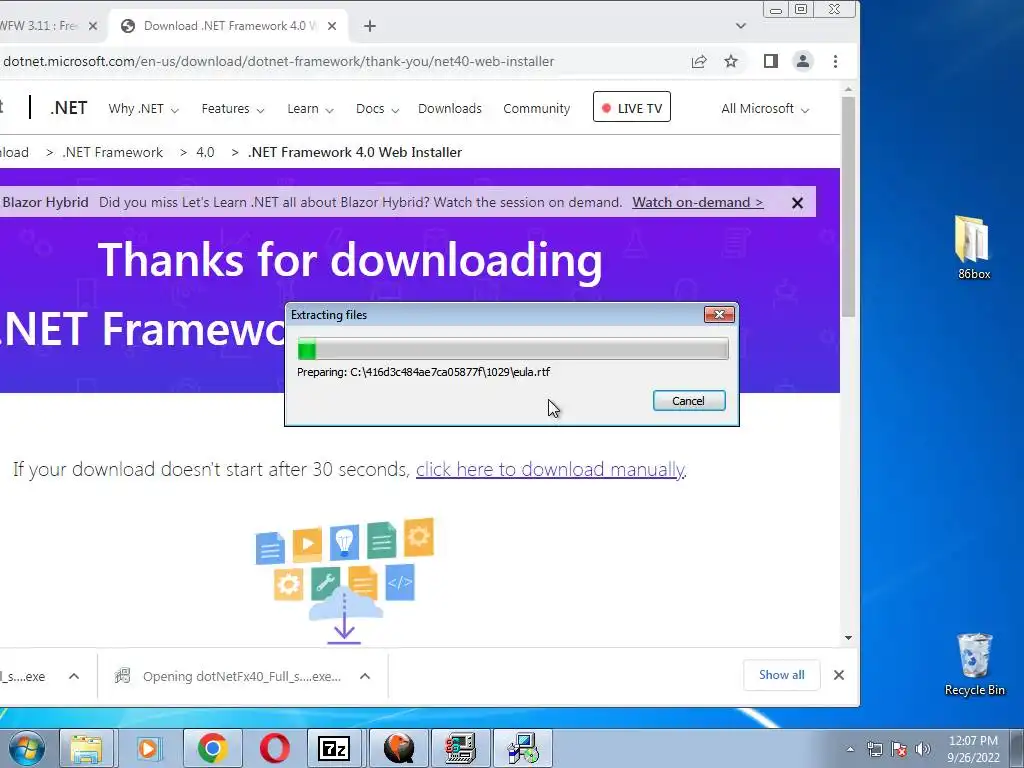Show hidden system tray icons

coord(850,749)
